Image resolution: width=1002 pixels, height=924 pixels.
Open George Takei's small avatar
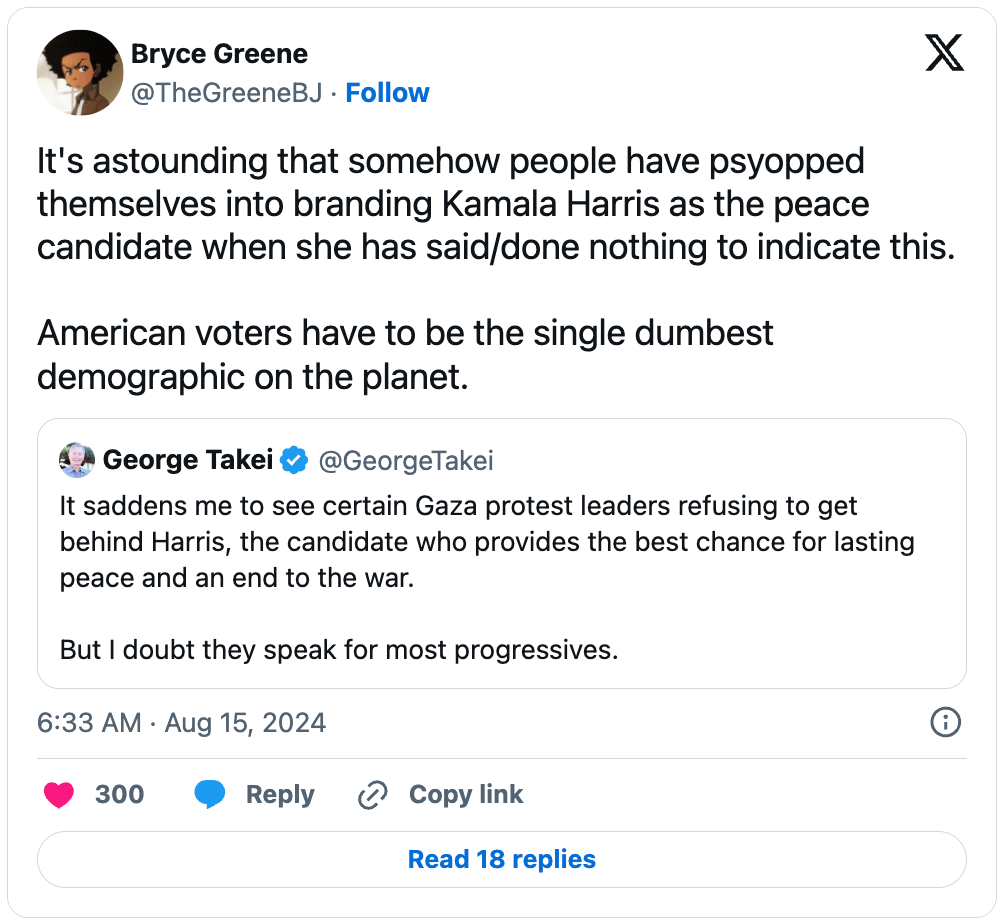[77, 460]
